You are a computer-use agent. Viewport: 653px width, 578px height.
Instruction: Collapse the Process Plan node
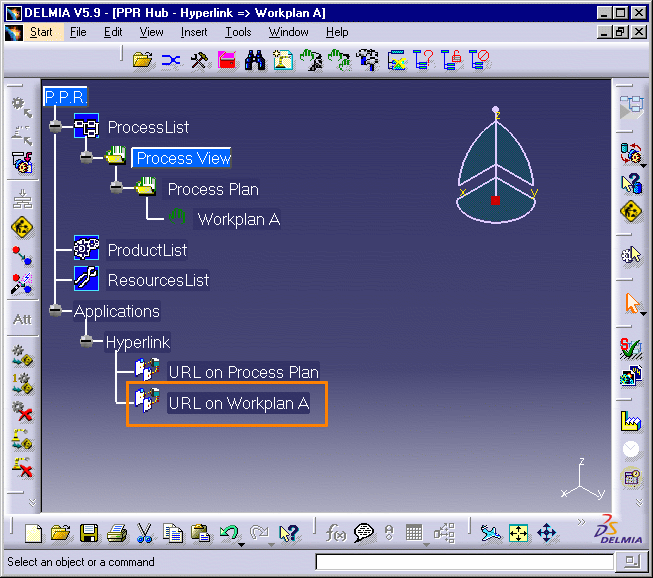[x=116, y=188]
